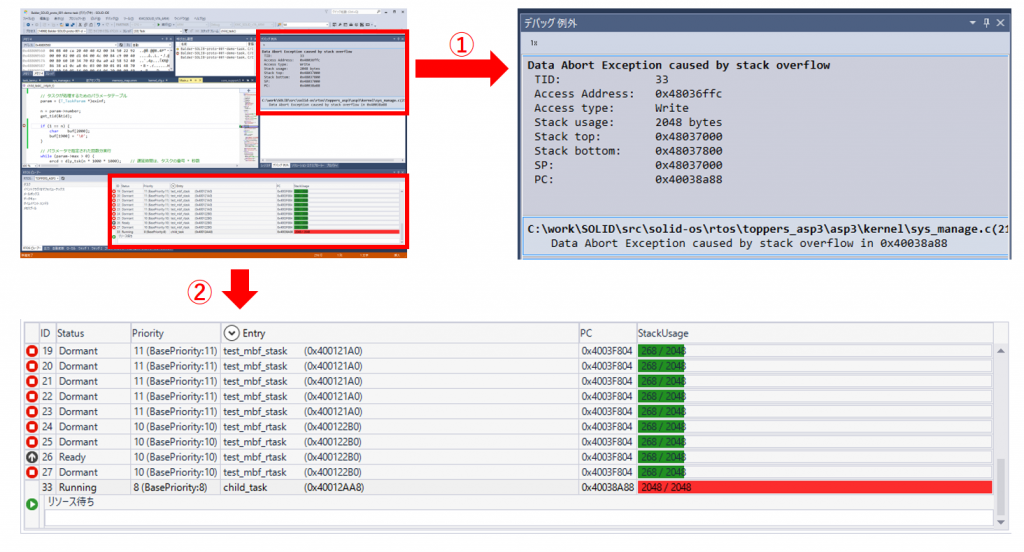
Task: Expand the Entry column chevron
Action: pos(231,332)
